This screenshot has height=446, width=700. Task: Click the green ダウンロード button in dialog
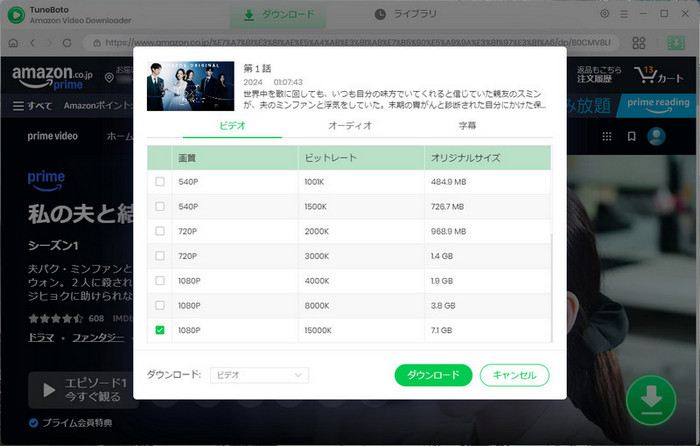(x=433, y=375)
